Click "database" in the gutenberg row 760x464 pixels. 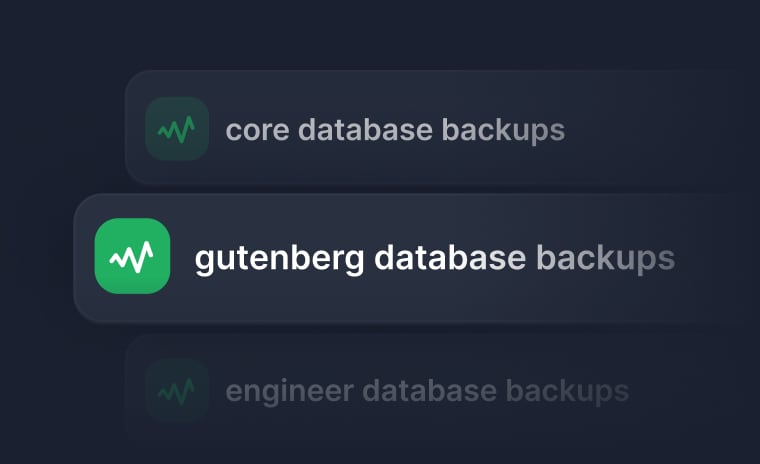tap(450, 258)
